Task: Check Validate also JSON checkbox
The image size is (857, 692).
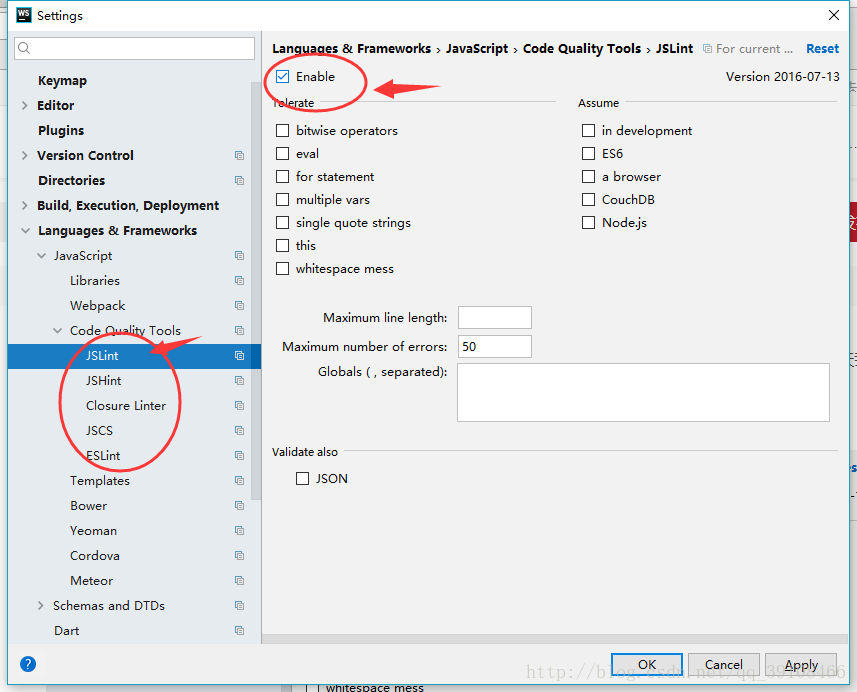Action: coord(302,479)
